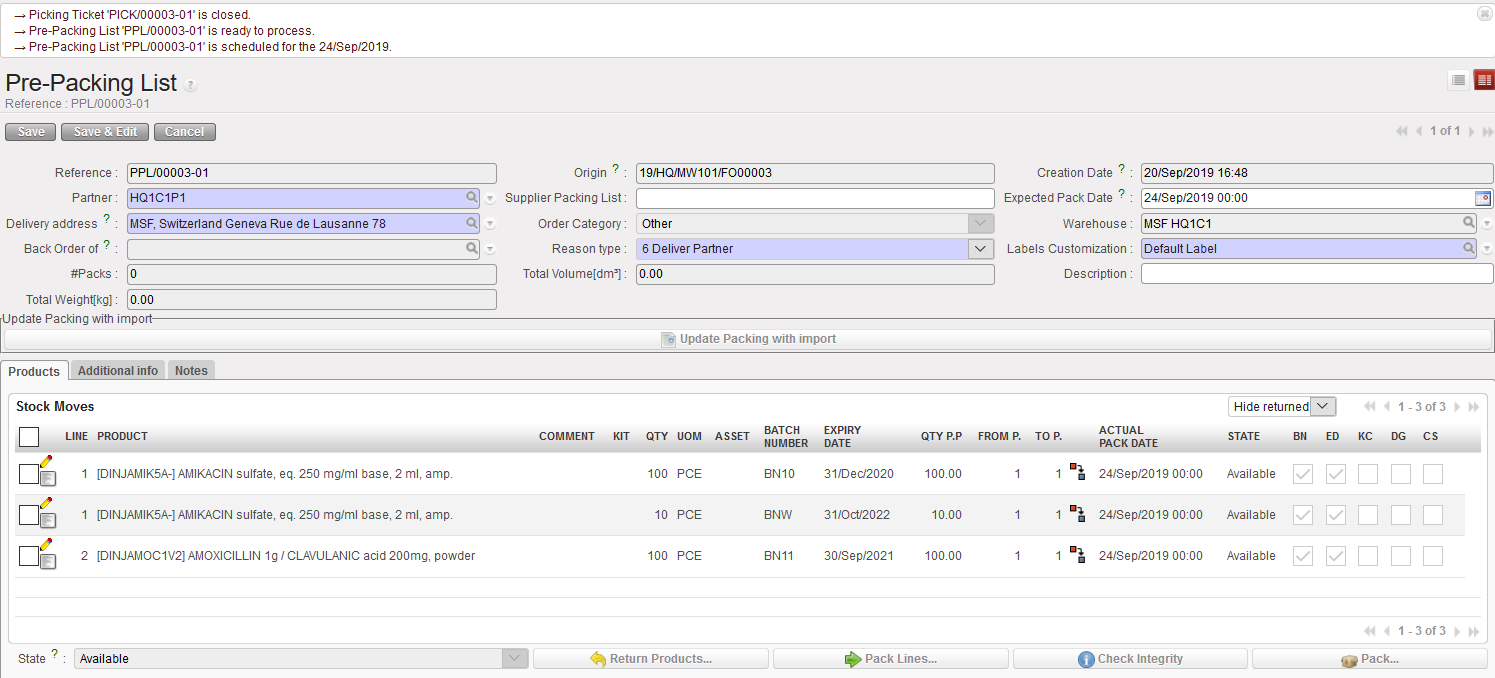This screenshot has height=678, width=1495.
Task: Click the split line icon for BNW row
Action: [1076, 514]
